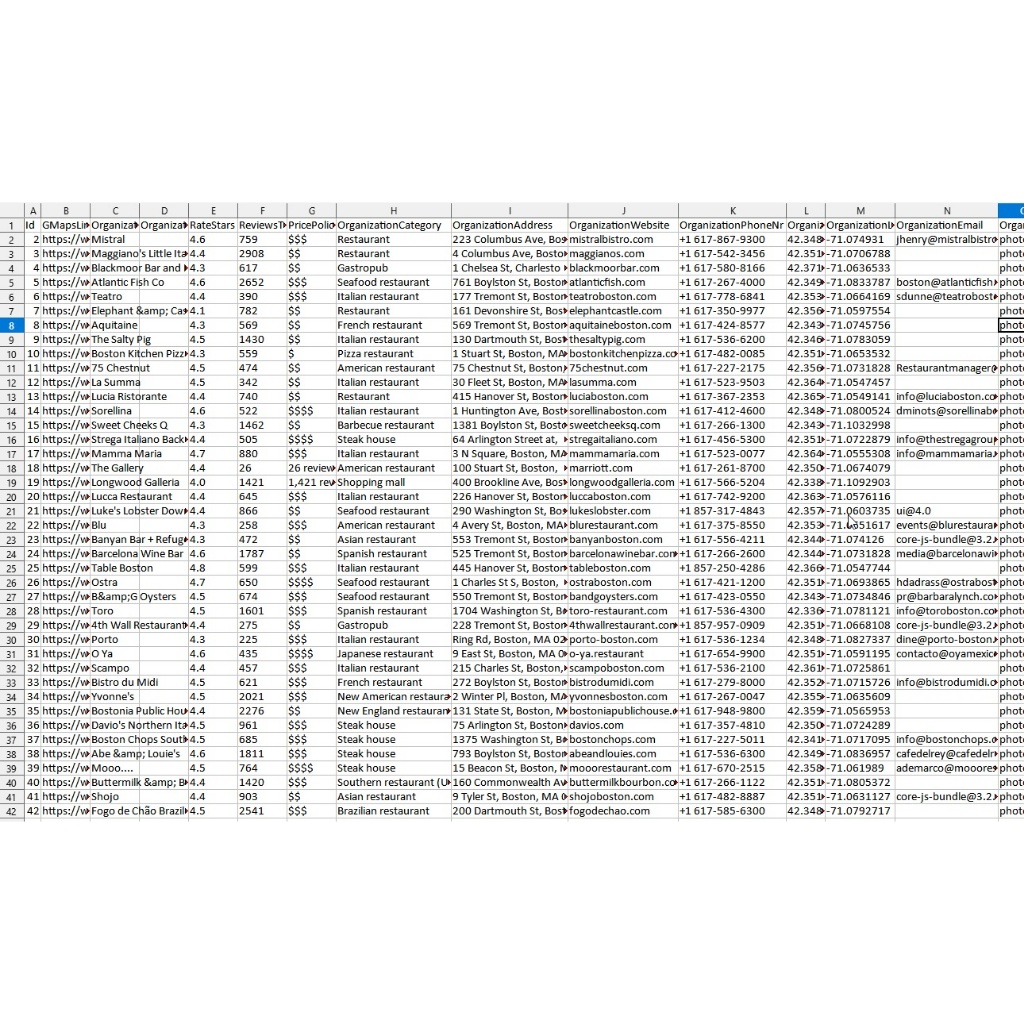Click the mistralbistro.com website cell
This screenshot has width=1024, height=1024.
tap(623, 240)
